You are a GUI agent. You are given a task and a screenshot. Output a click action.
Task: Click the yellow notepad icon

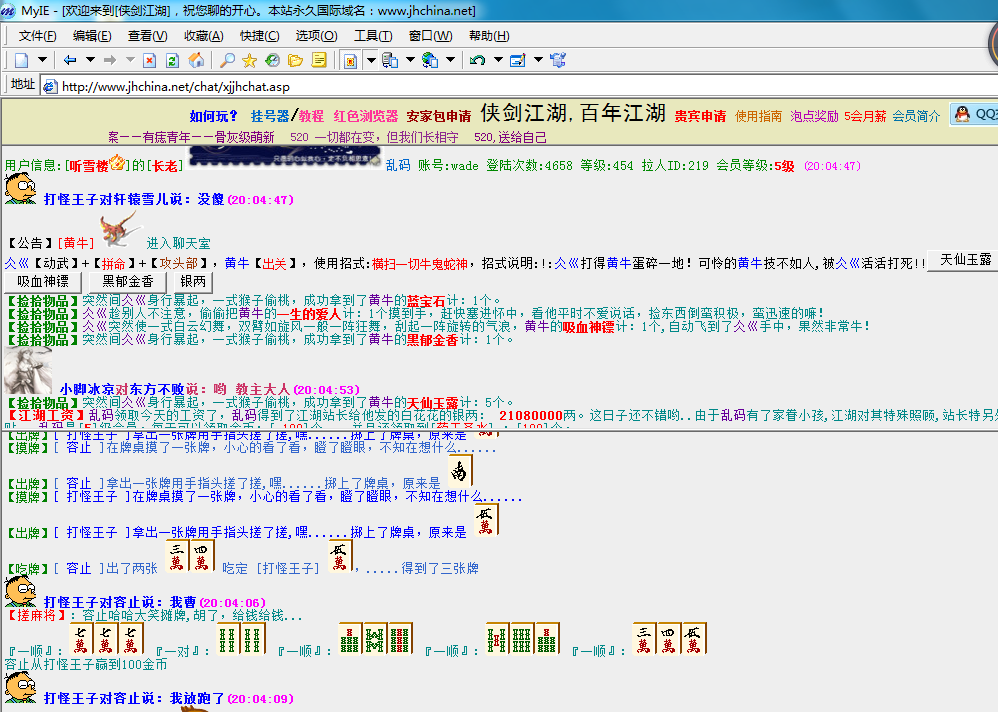coord(319,60)
